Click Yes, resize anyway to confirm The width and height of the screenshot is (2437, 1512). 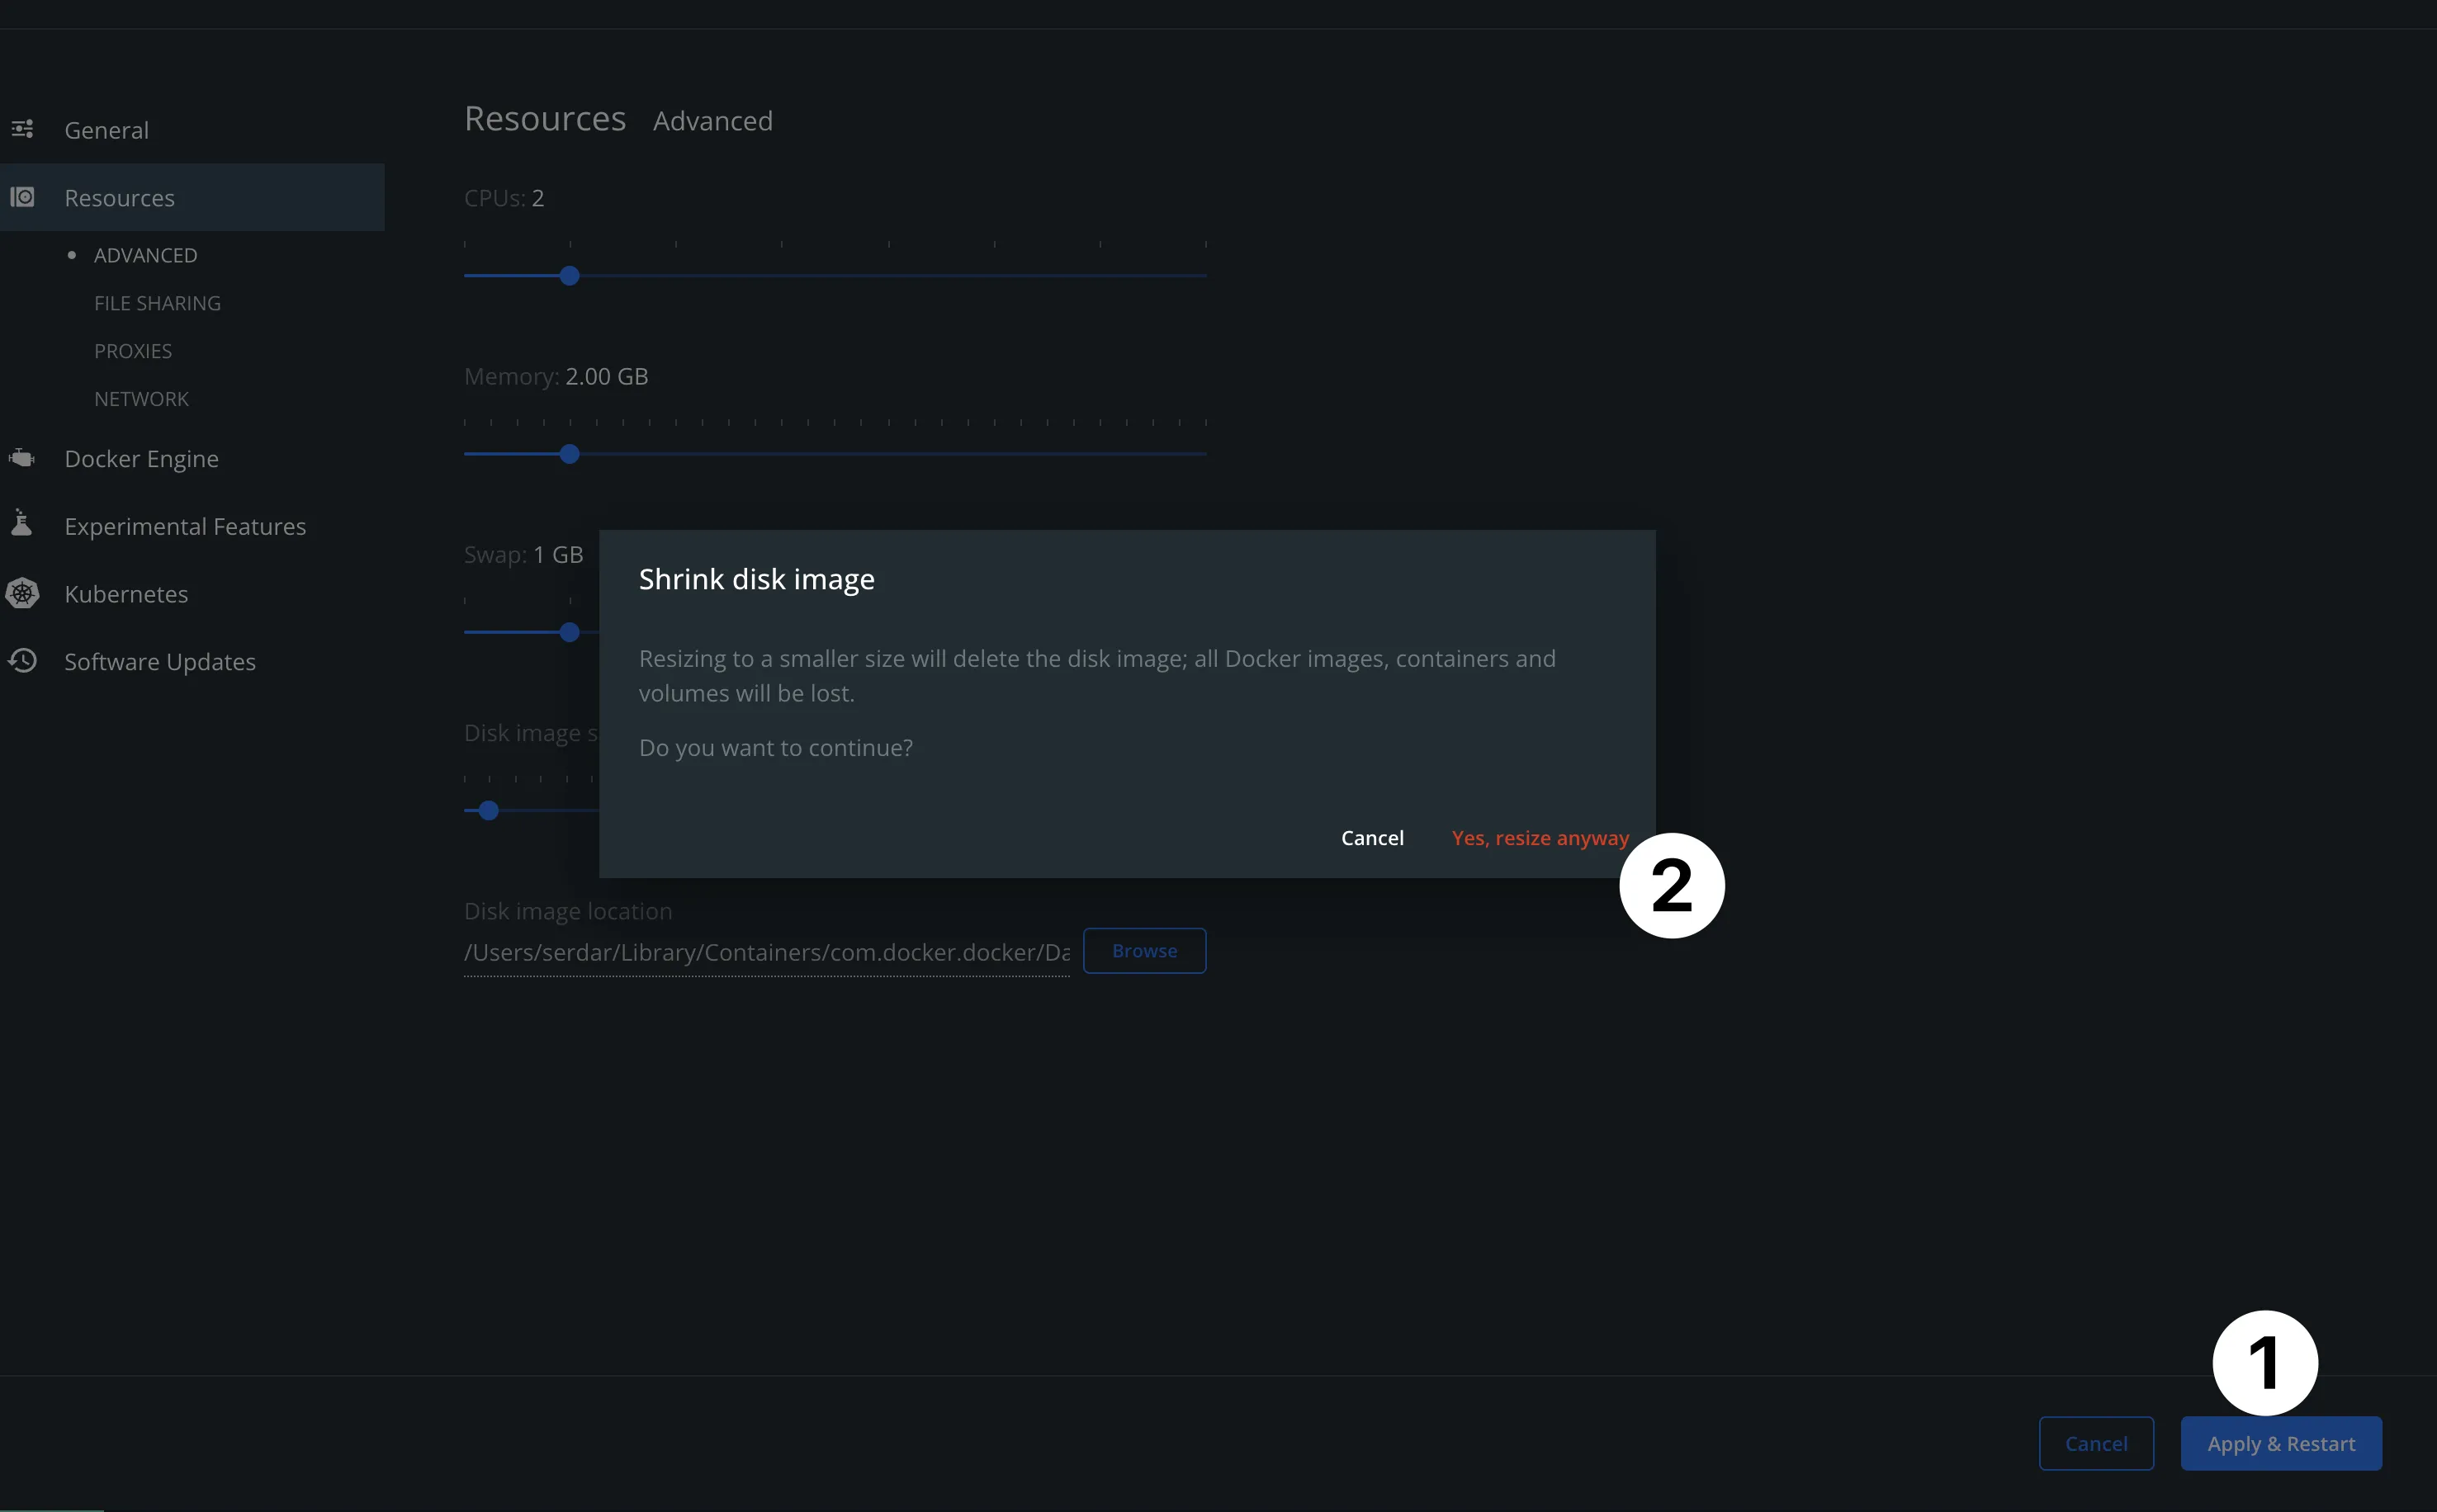(1540, 838)
